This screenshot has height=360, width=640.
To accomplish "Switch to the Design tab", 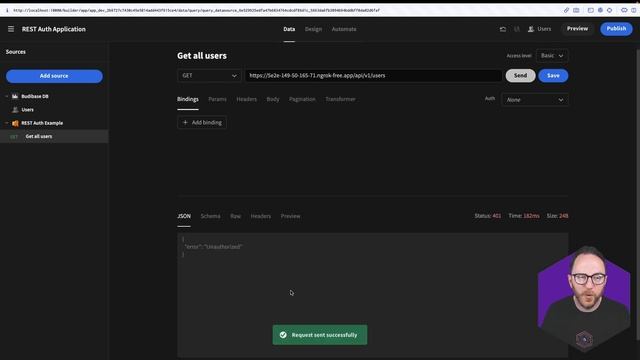I will [313, 29].
